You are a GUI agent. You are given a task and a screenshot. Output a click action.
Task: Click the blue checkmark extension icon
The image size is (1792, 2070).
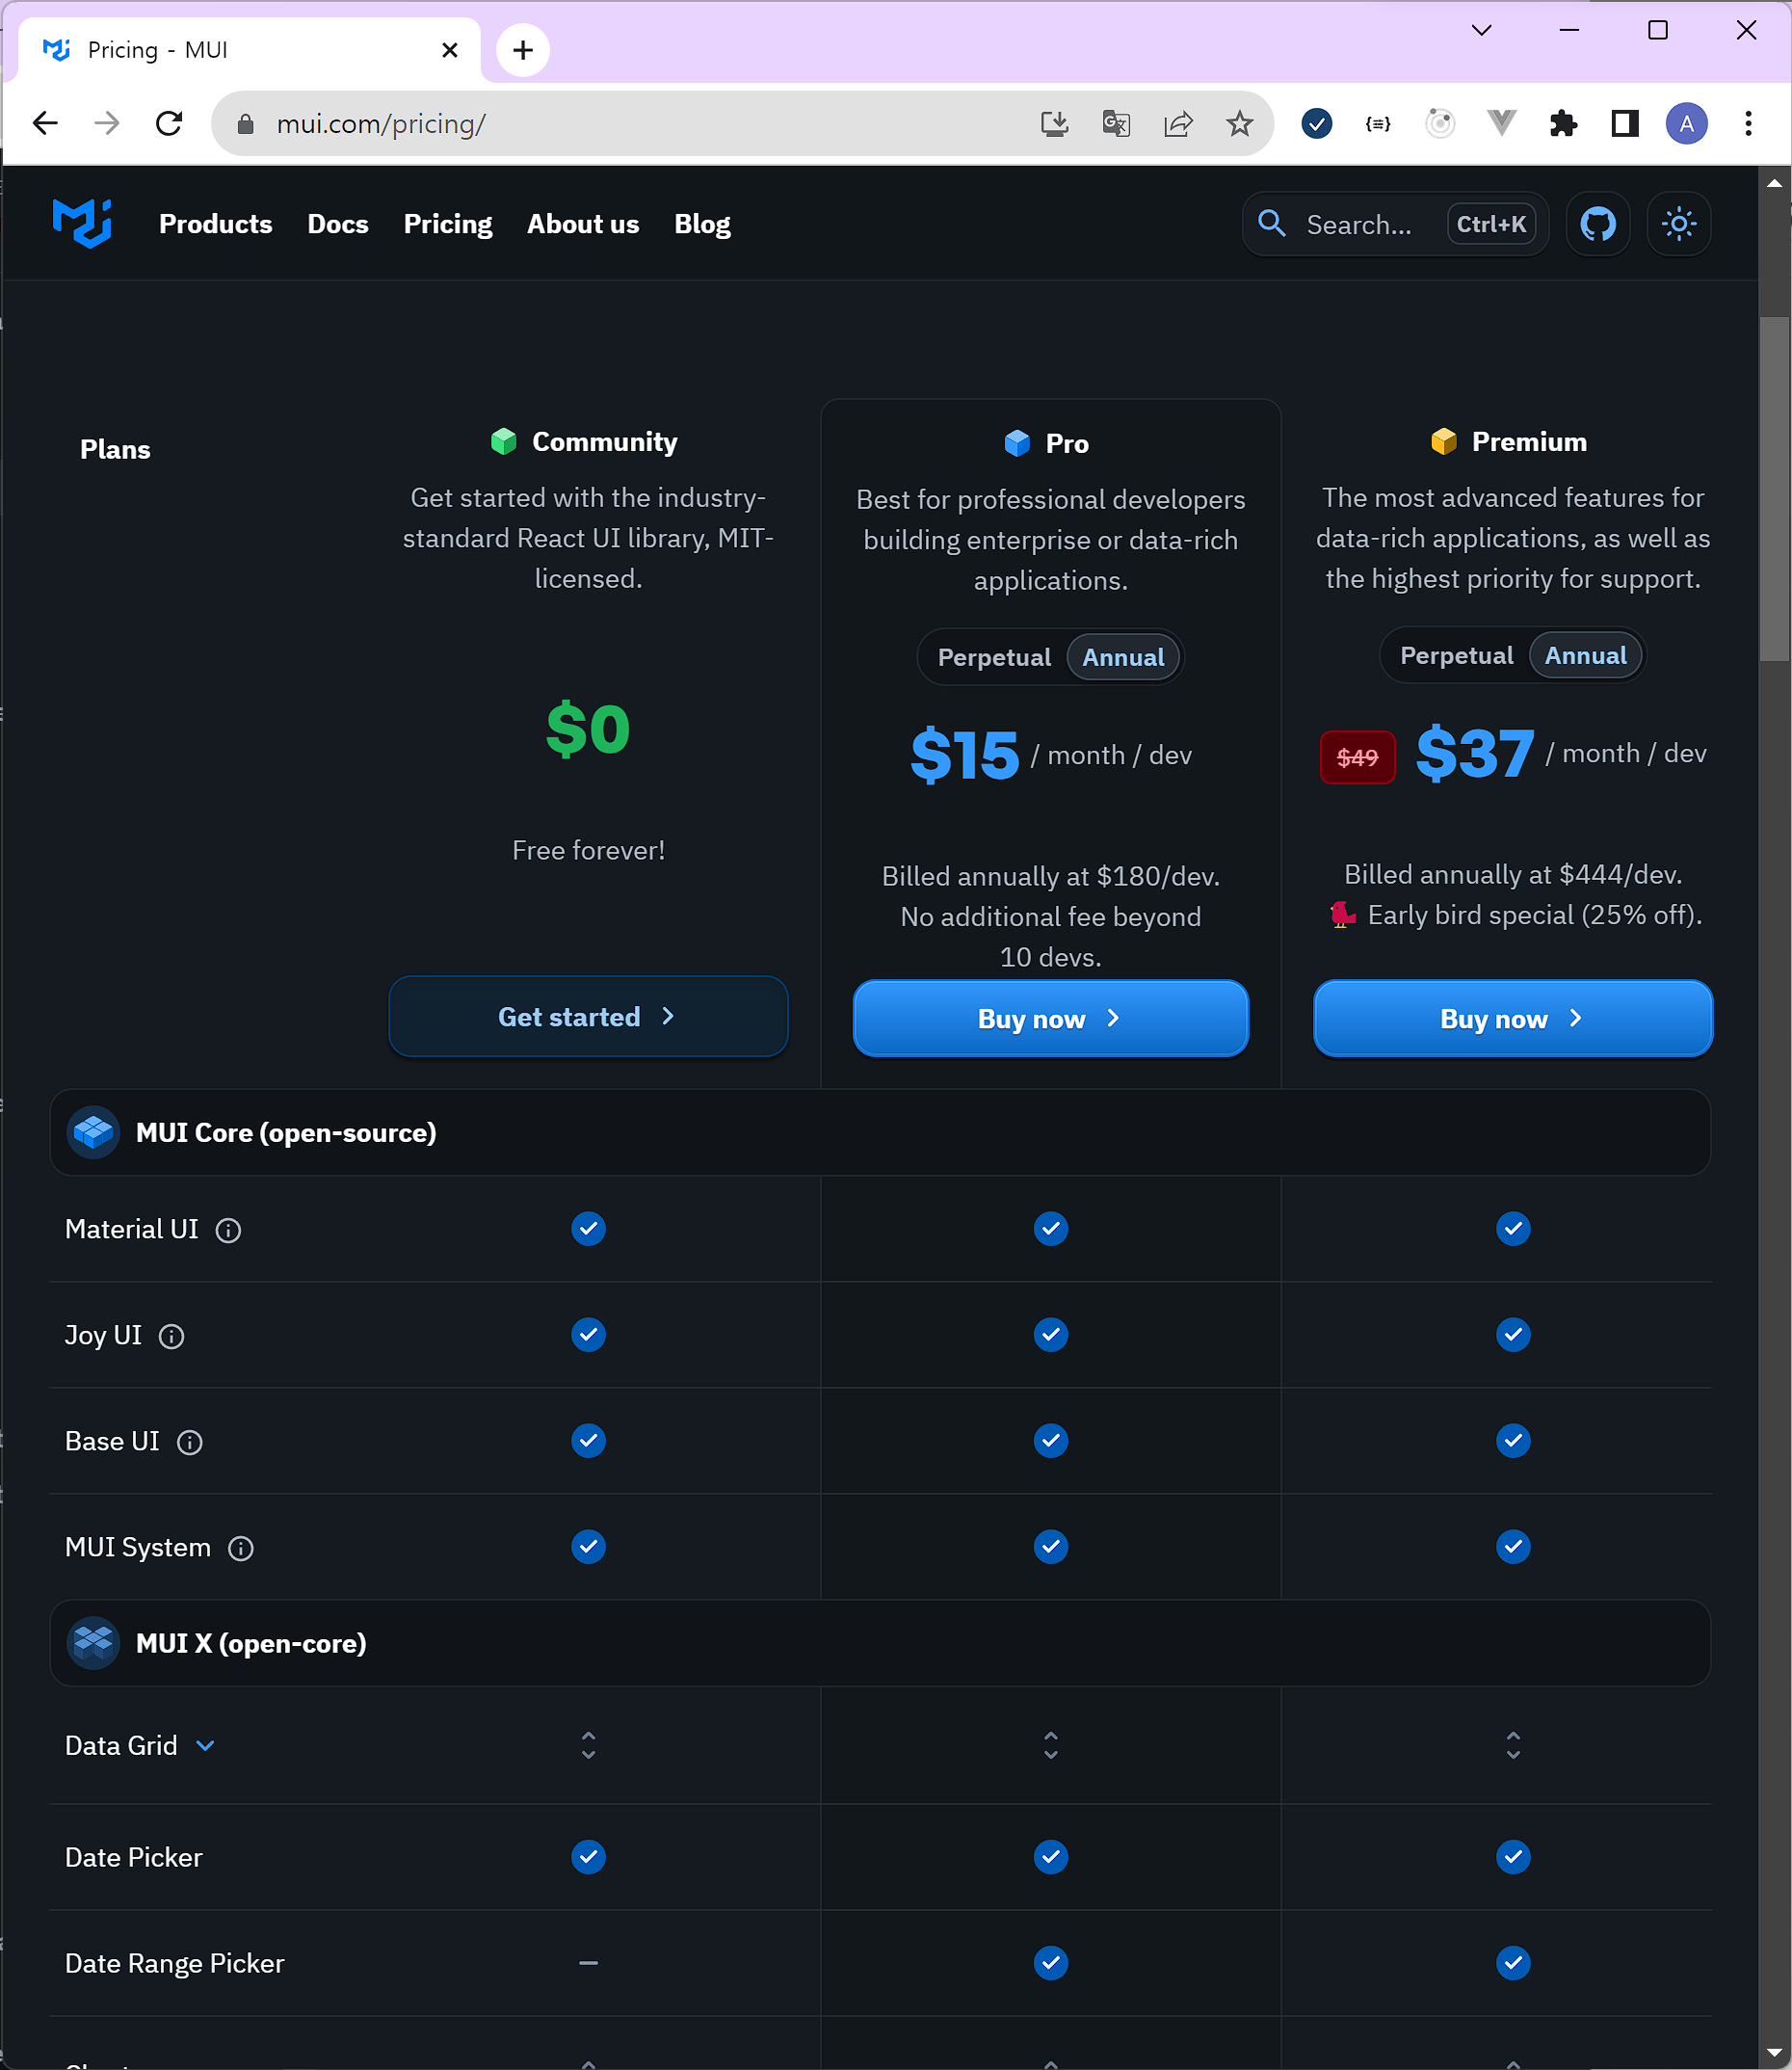click(1316, 123)
